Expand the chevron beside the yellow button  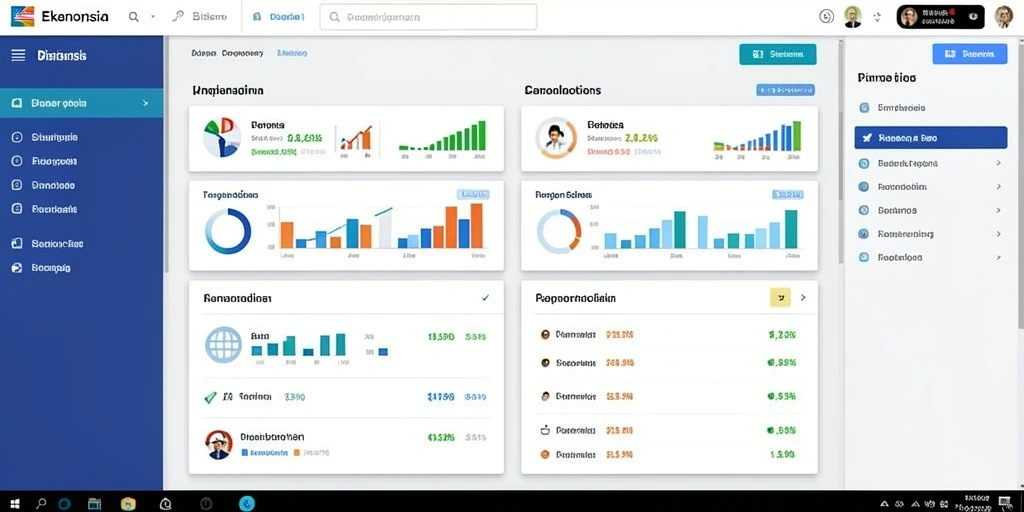click(x=803, y=297)
